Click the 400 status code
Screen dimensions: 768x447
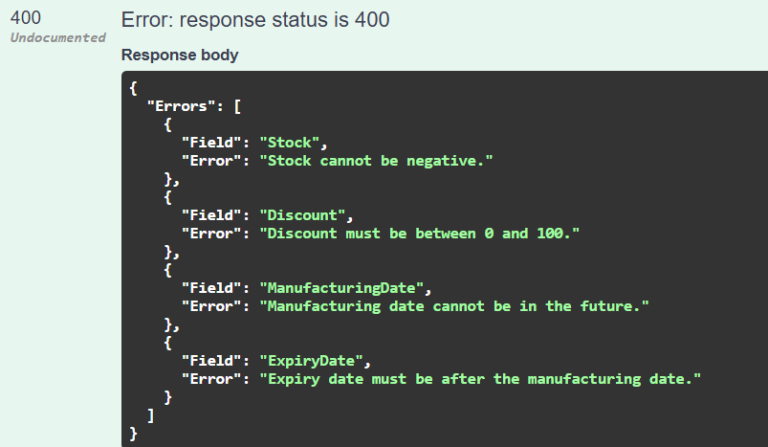(x=25, y=18)
